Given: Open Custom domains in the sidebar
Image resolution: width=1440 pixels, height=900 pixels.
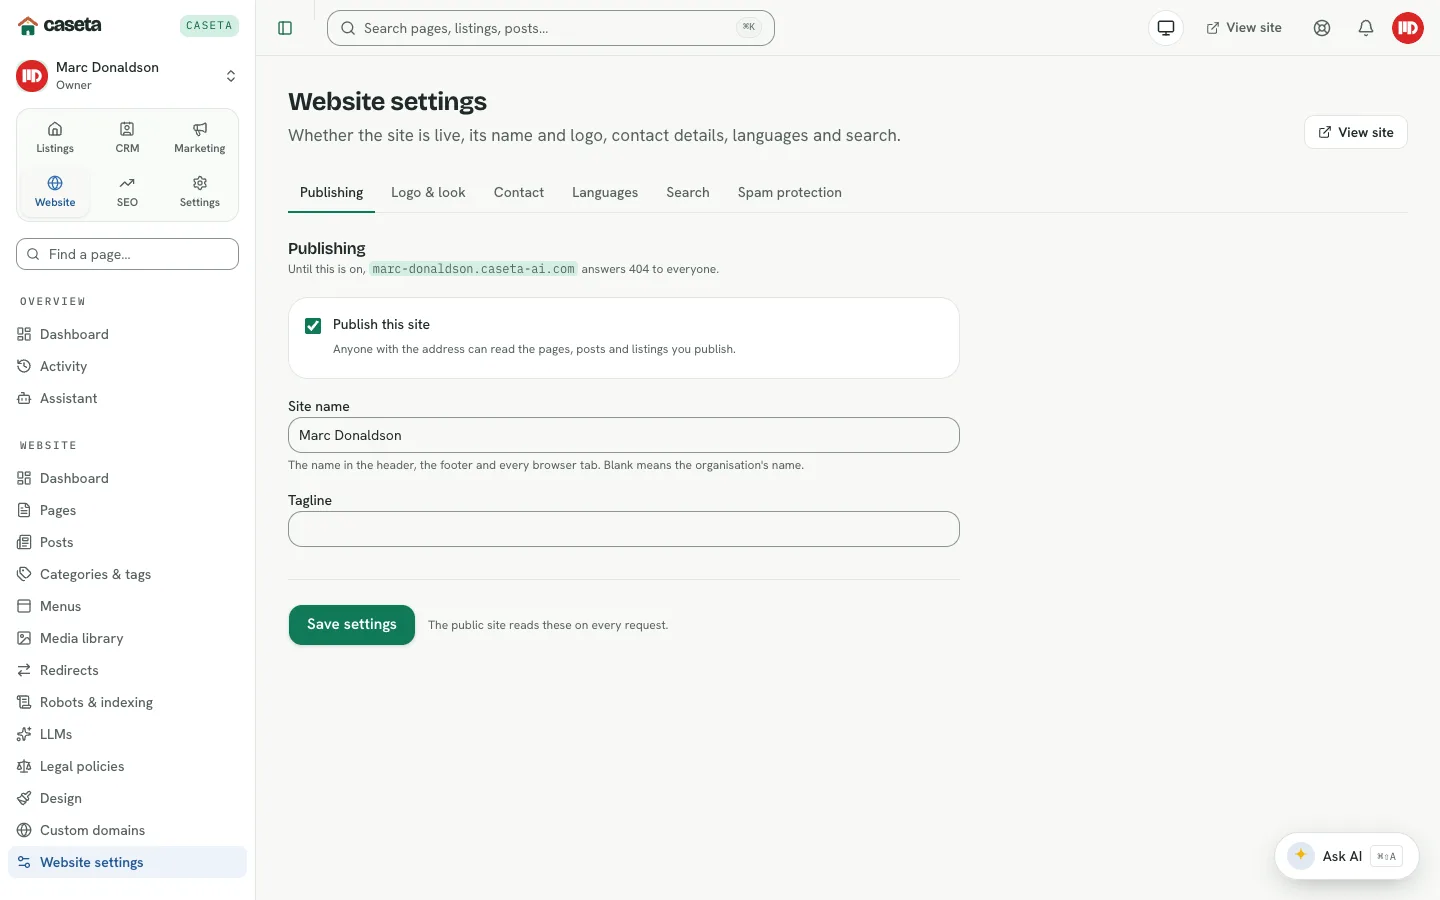Looking at the screenshot, I should [x=127, y=830].
